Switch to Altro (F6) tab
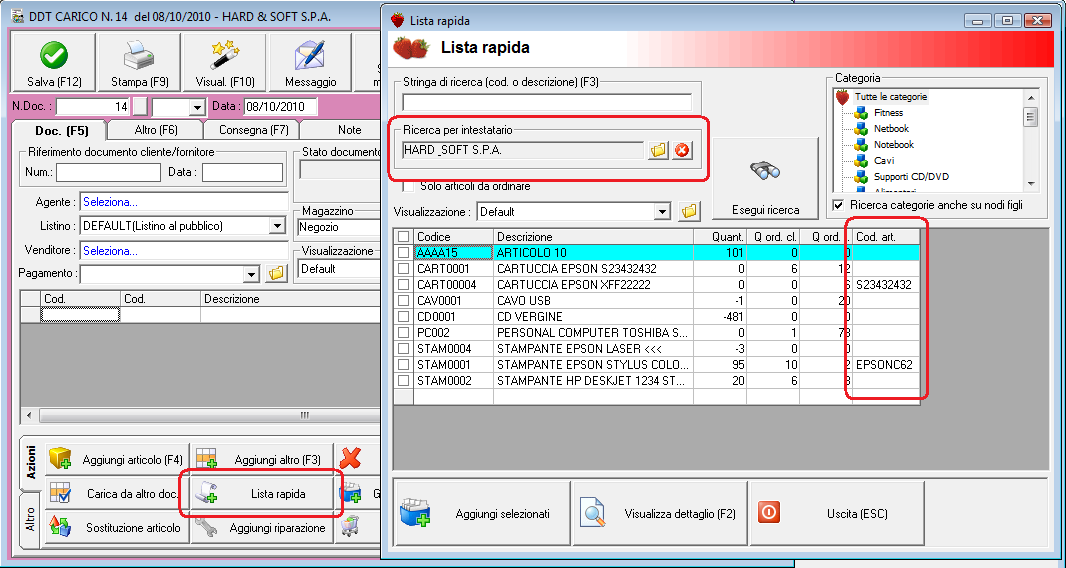1066x568 pixels. tap(156, 130)
